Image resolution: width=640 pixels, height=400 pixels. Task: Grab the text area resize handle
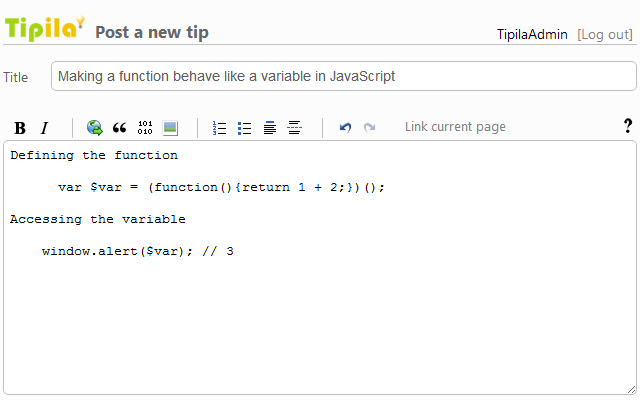tap(631, 389)
